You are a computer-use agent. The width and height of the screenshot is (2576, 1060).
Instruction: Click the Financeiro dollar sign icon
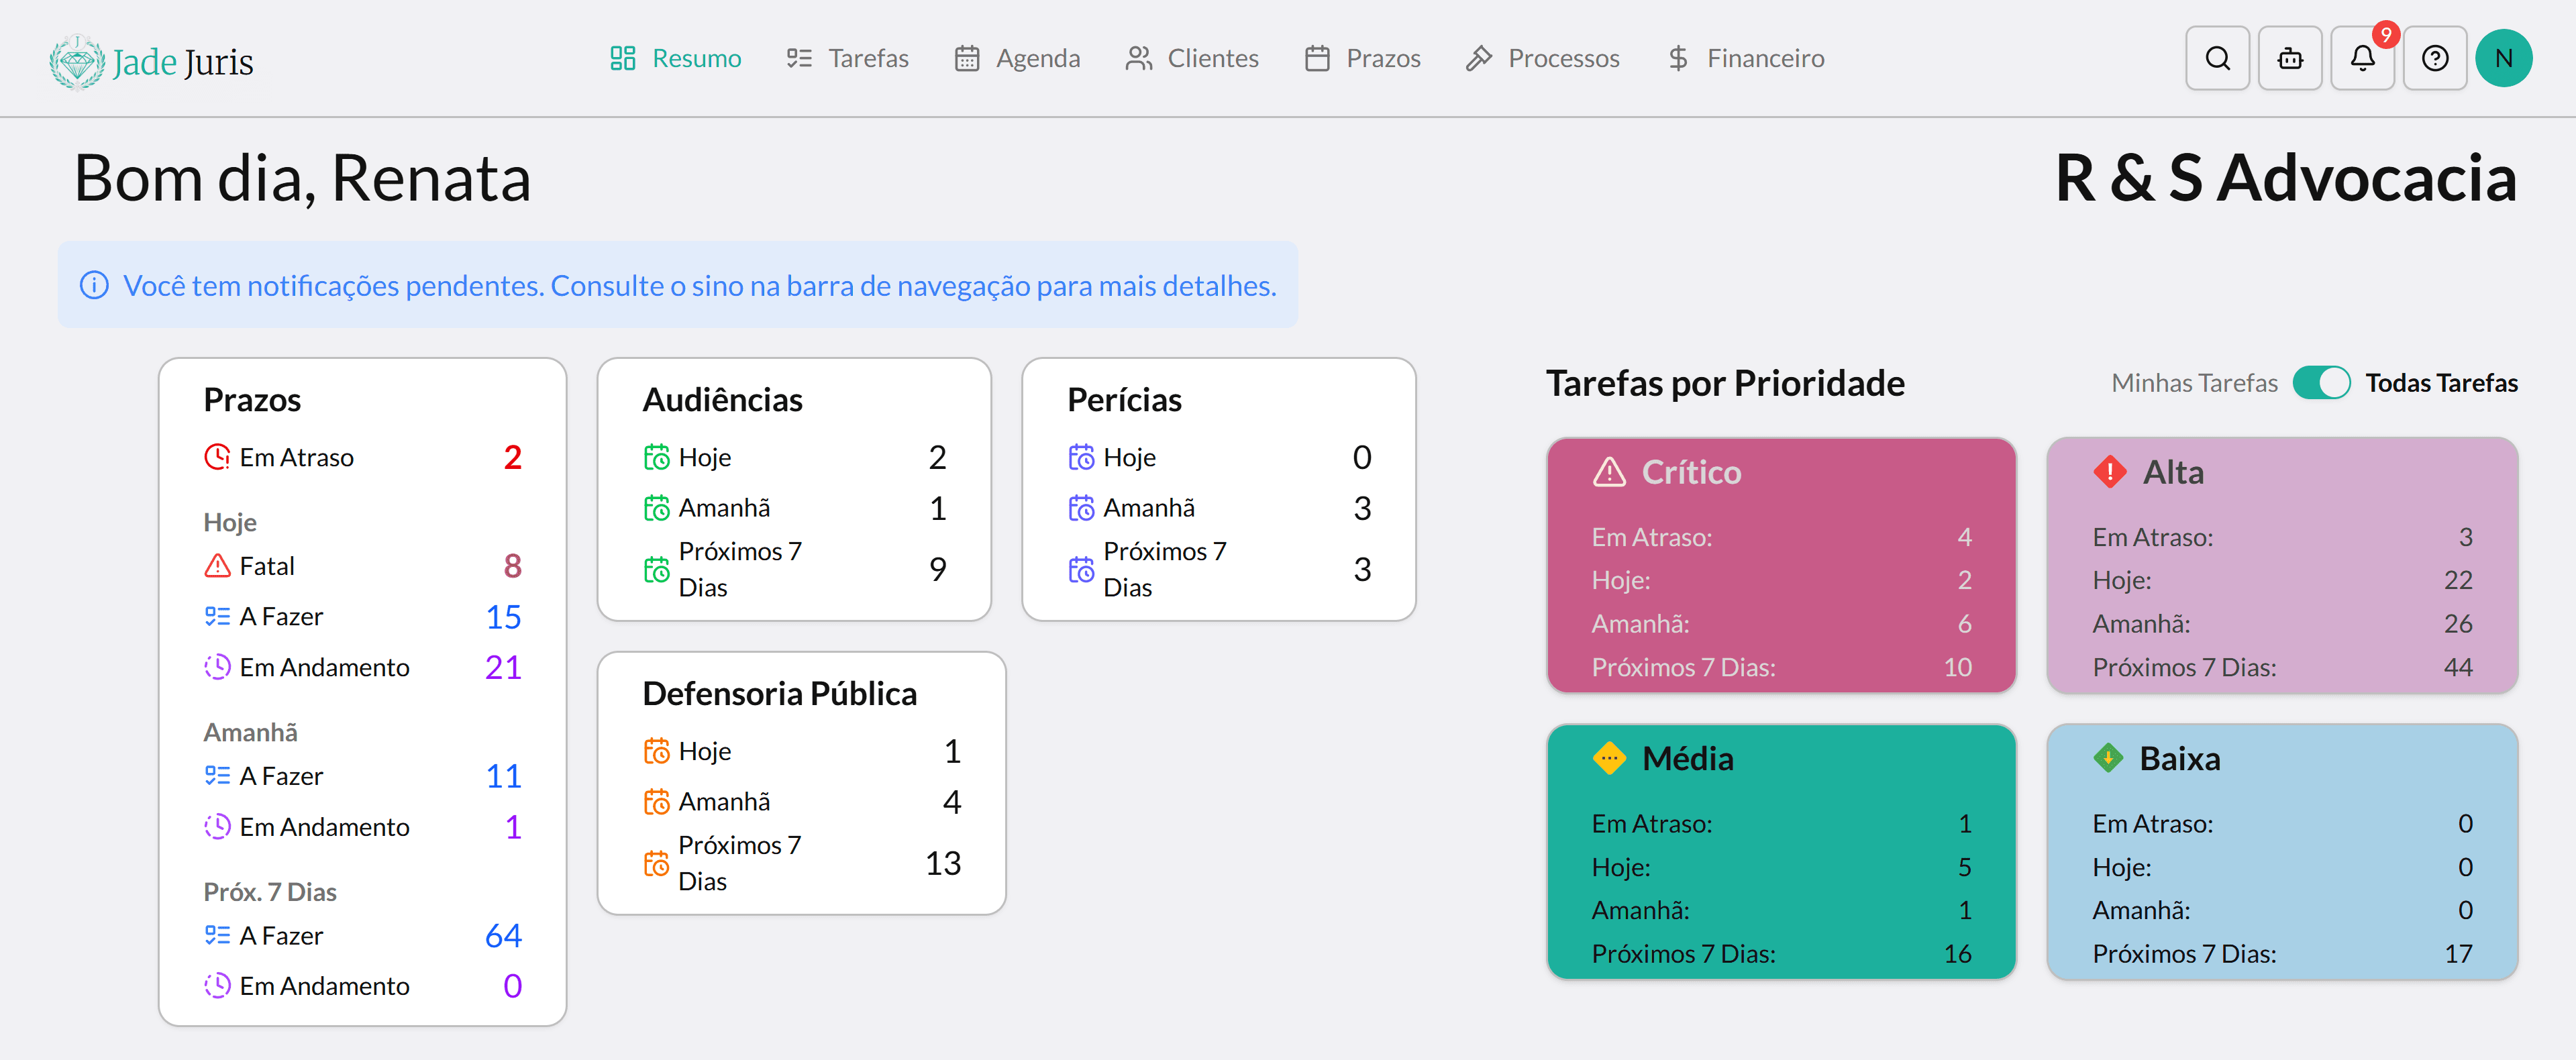tap(1676, 58)
